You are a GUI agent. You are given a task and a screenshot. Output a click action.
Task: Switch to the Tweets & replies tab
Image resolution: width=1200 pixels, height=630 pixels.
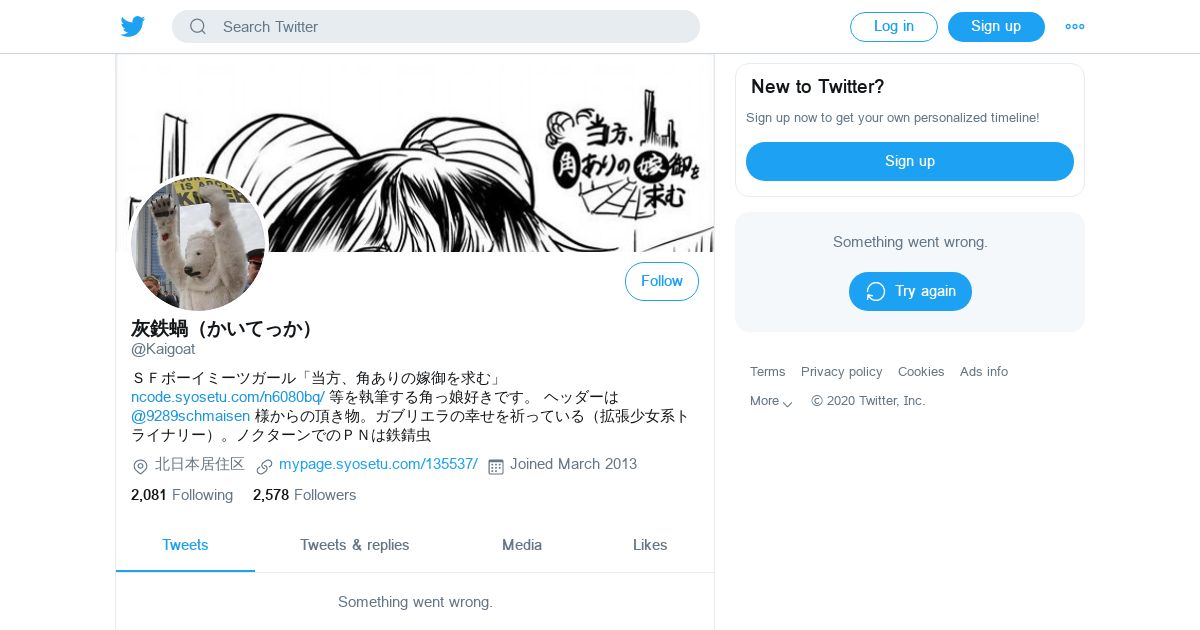pos(355,545)
